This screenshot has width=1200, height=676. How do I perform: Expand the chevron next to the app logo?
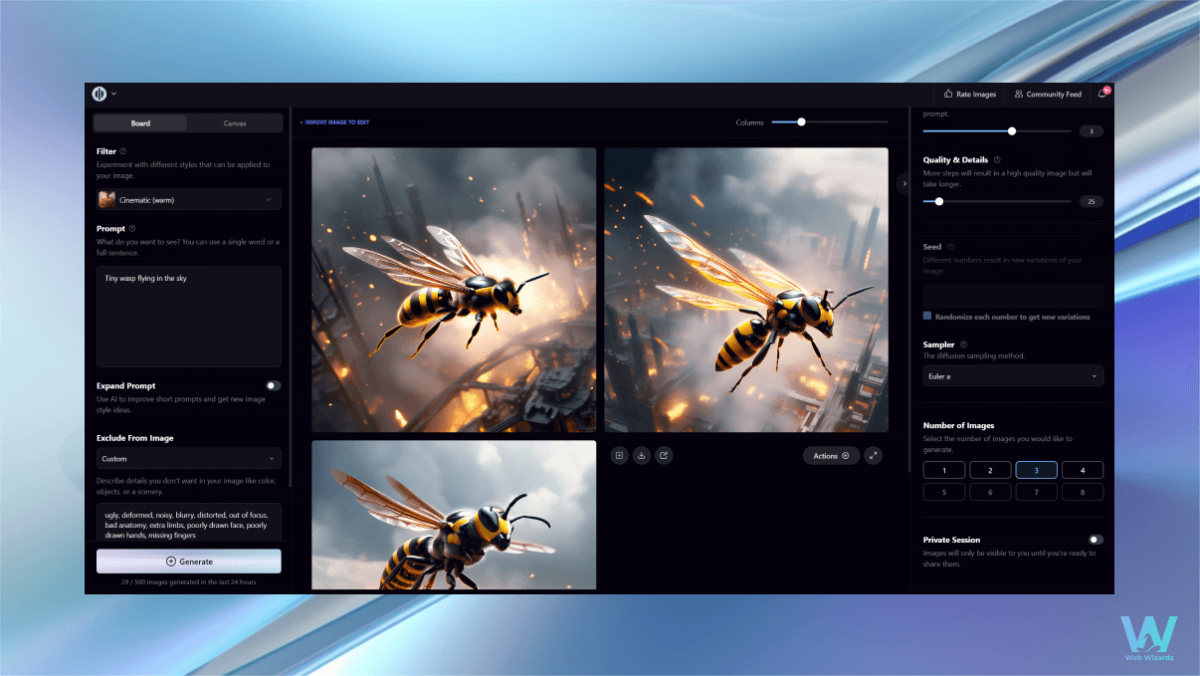click(x=114, y=94)
